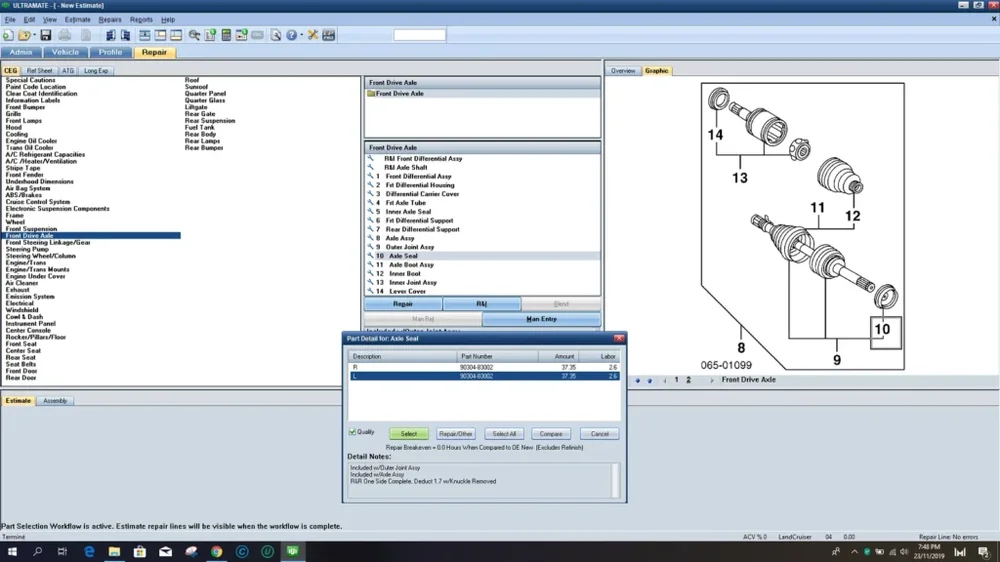Open the dropdown arrow beside Help icon

(302, 35)
